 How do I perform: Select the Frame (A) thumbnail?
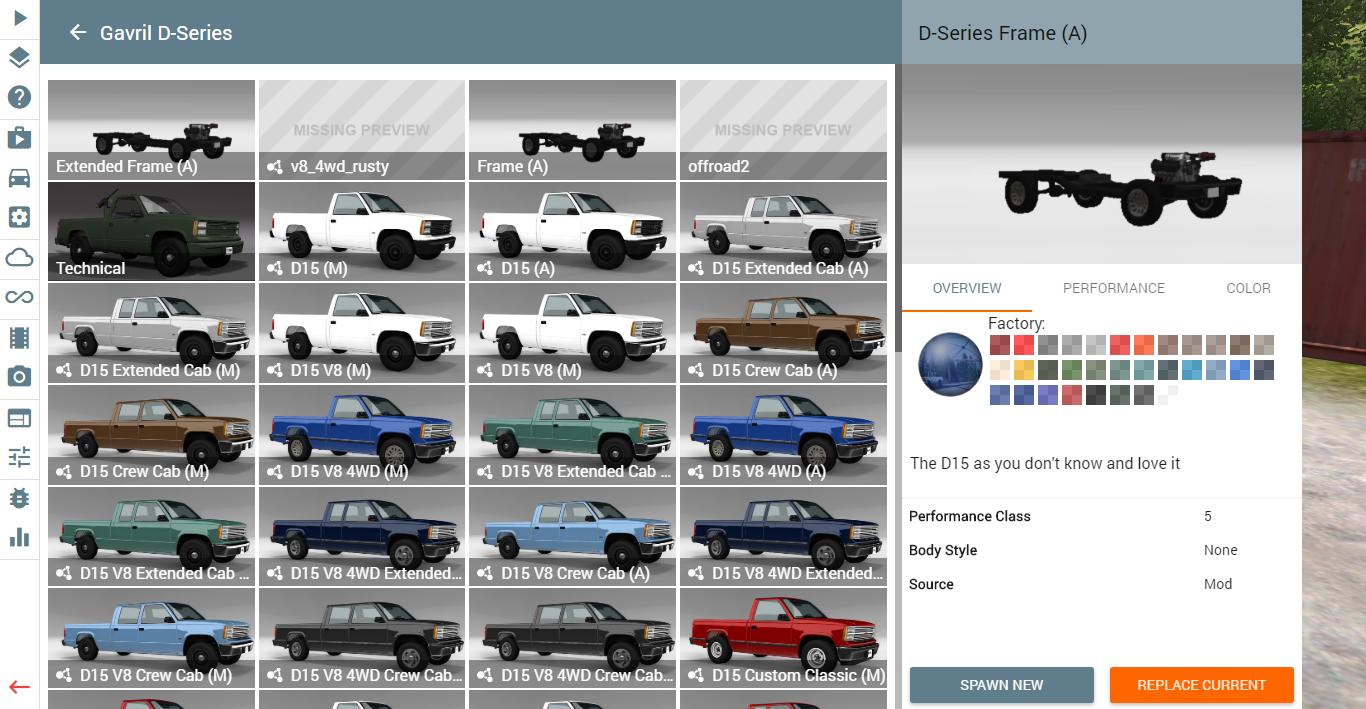coord(573,130)
